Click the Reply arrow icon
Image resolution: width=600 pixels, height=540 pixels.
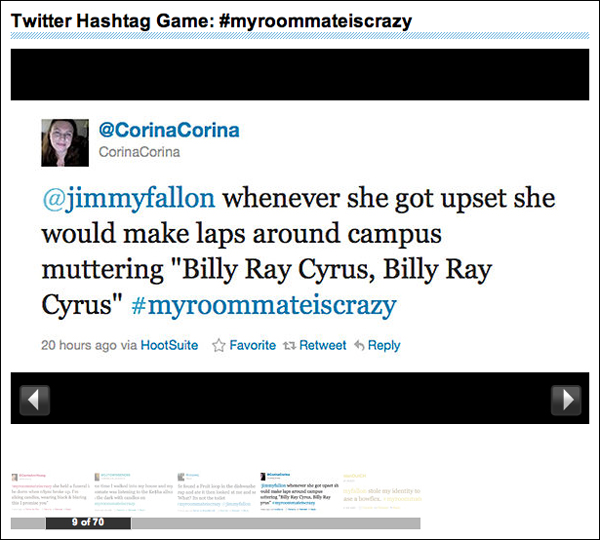coord(357,345)
